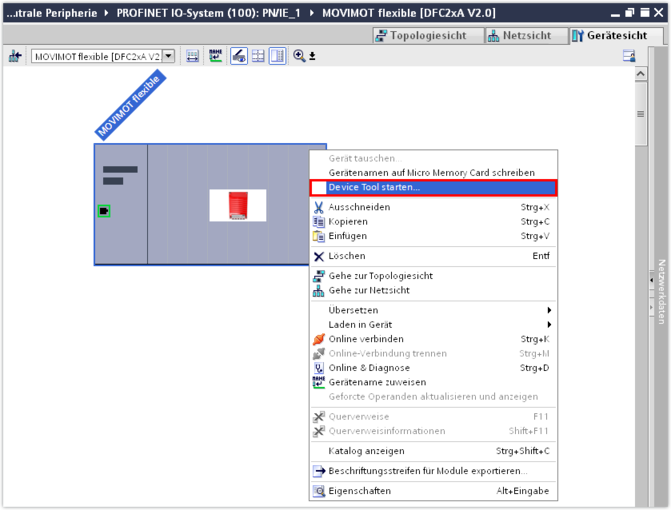Click the green port on MOVIMOT device
The width and height of the screenshot is (671, 510).
(104, 211)
